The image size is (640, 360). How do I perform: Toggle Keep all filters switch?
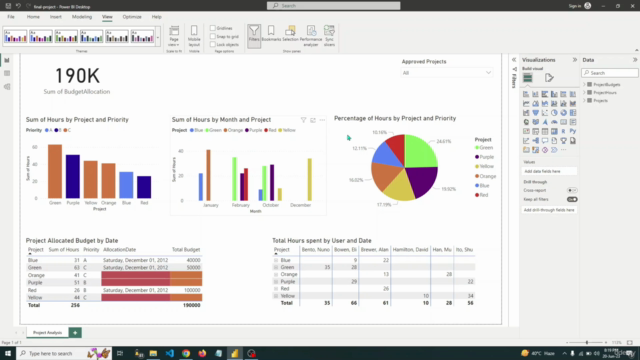click(572, 199)
